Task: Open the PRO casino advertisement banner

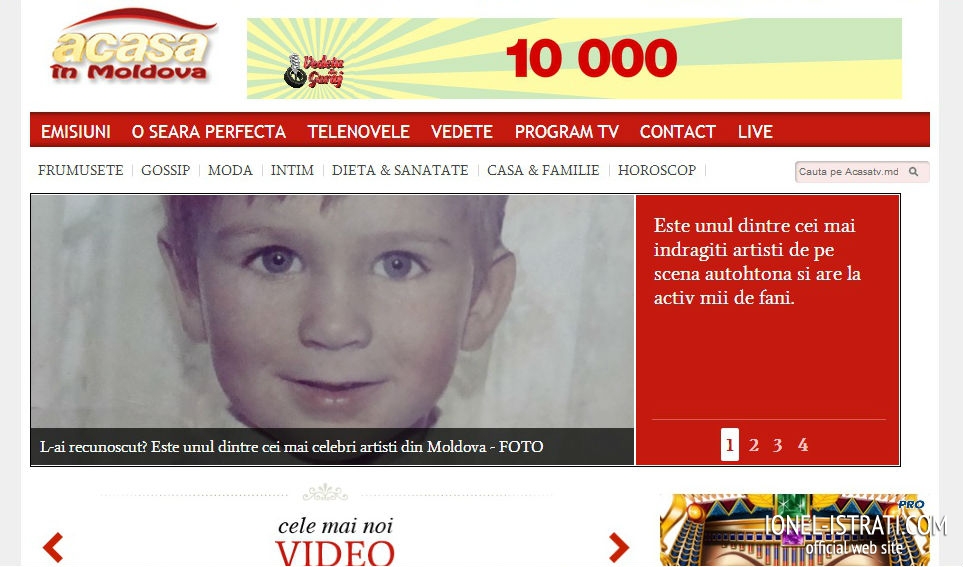Action: click(795, 530)
